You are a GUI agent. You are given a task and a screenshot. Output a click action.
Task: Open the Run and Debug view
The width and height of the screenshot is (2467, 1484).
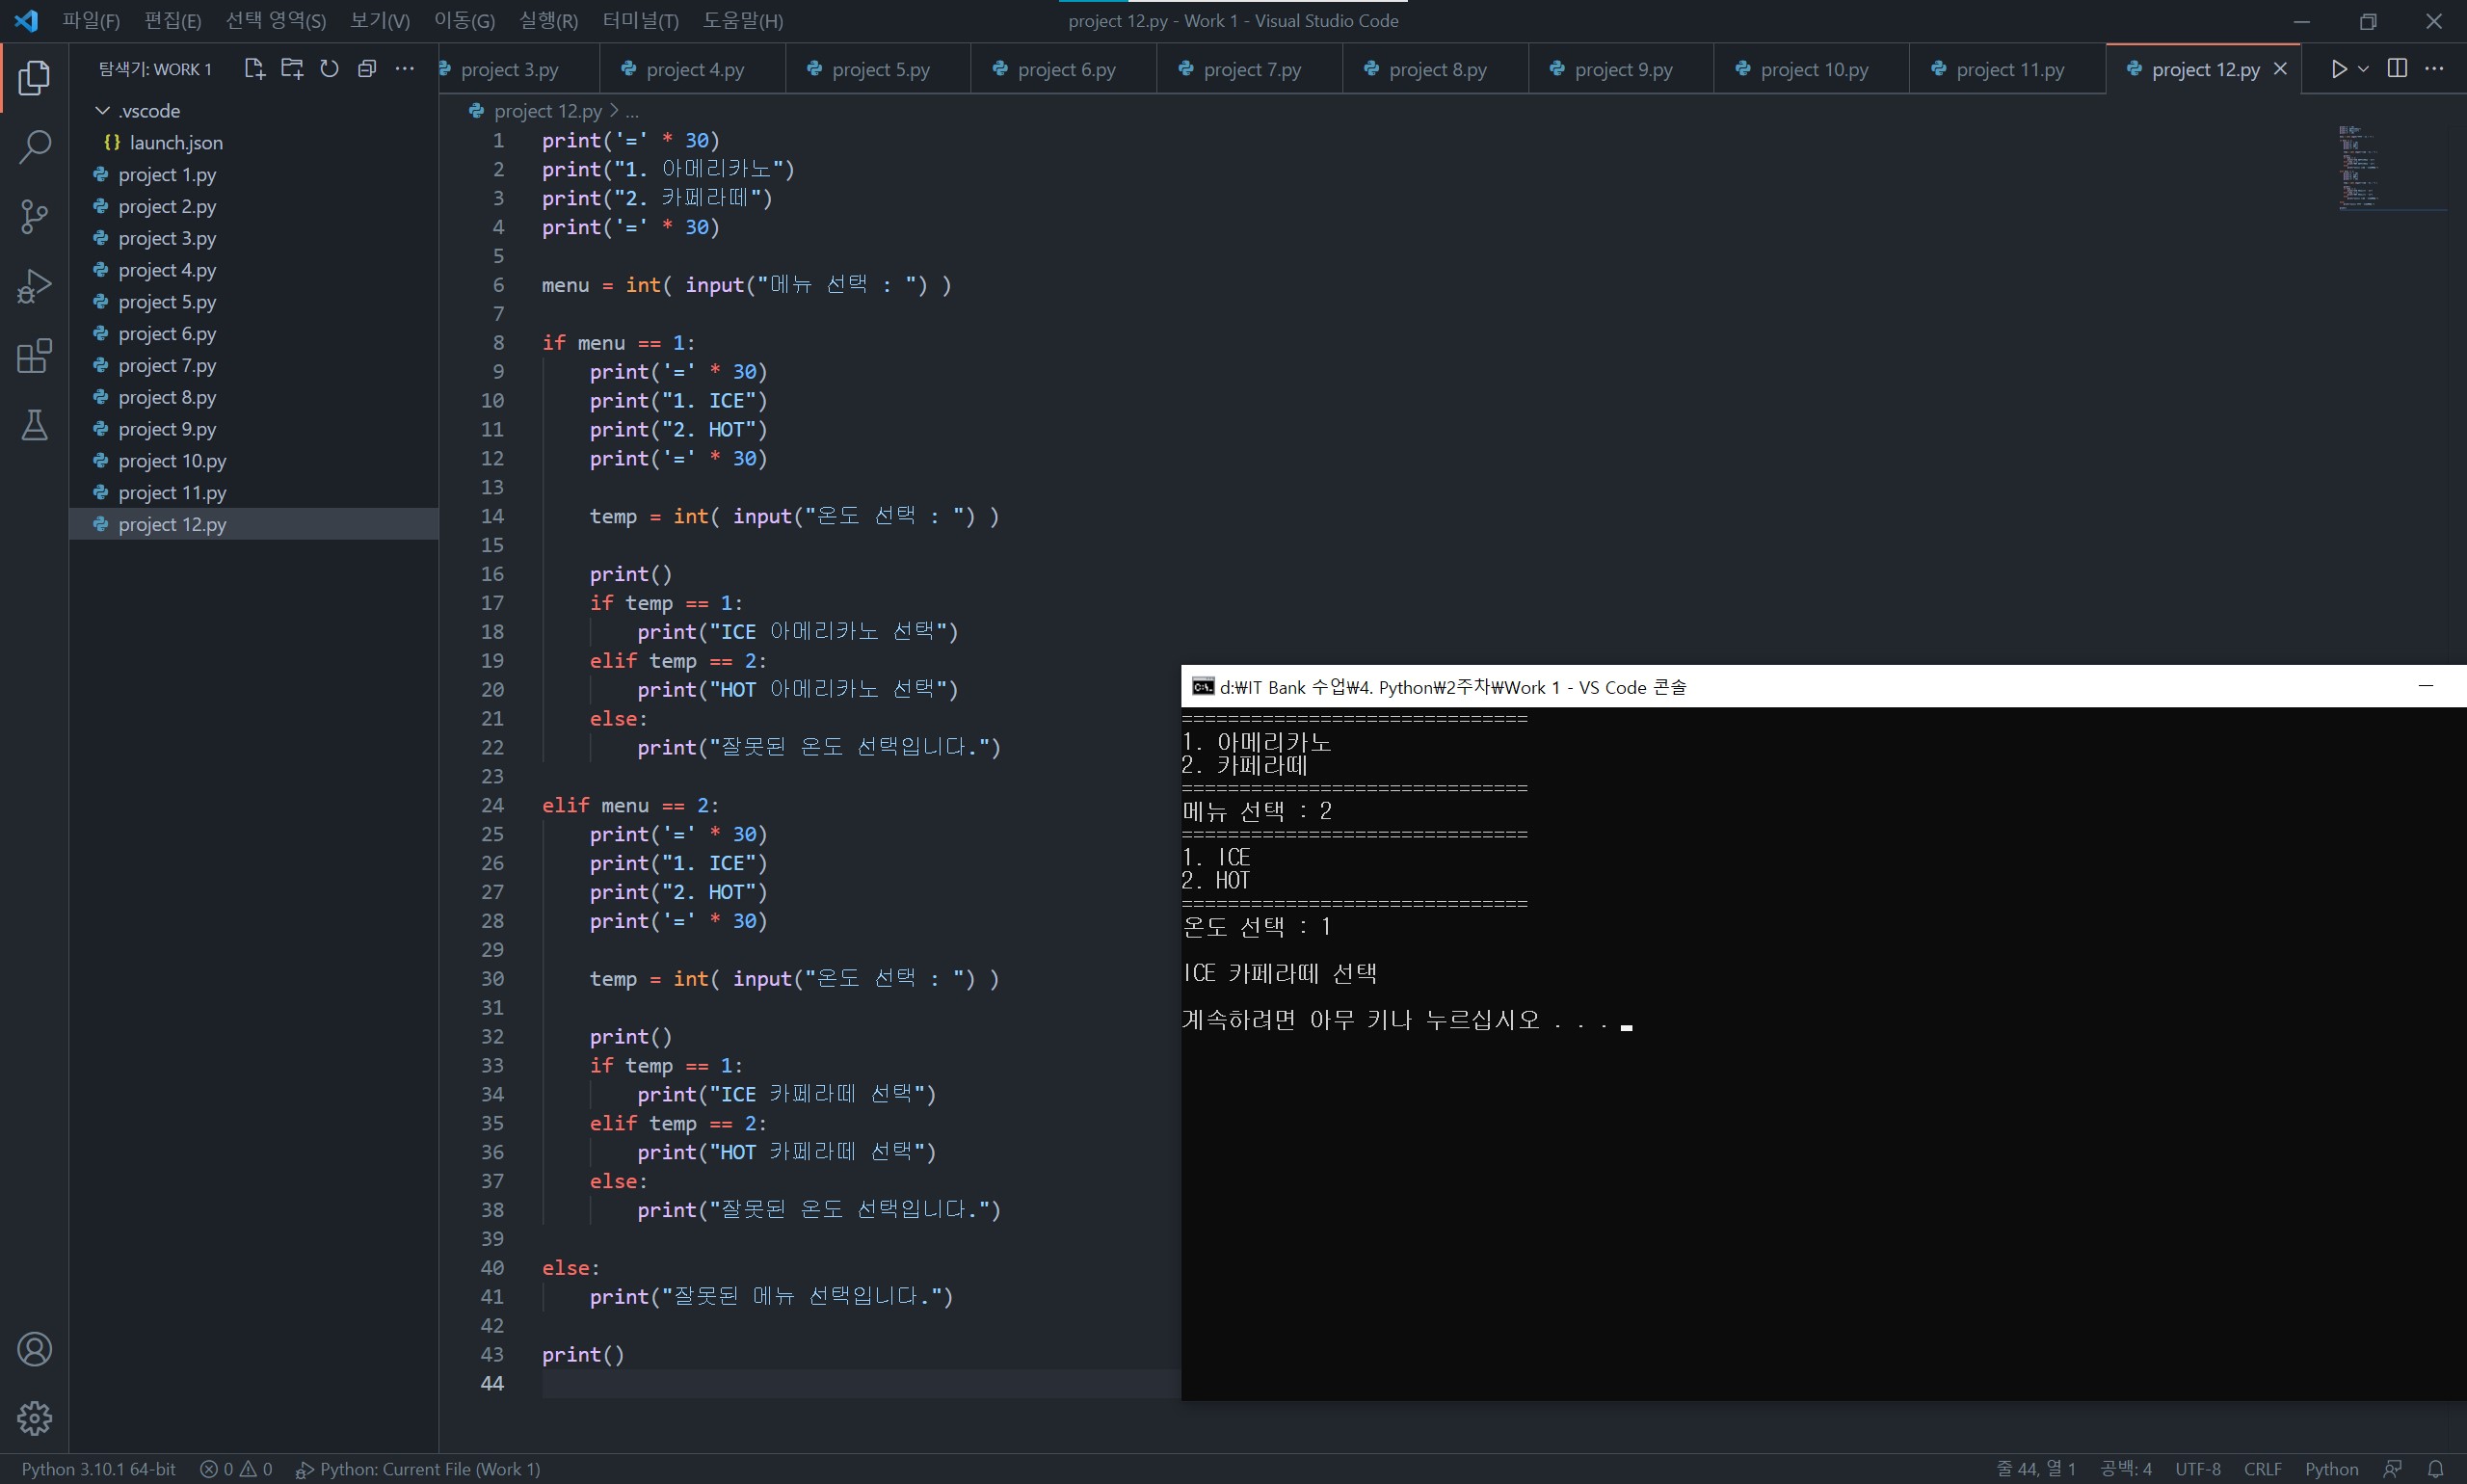click(34, 287)
